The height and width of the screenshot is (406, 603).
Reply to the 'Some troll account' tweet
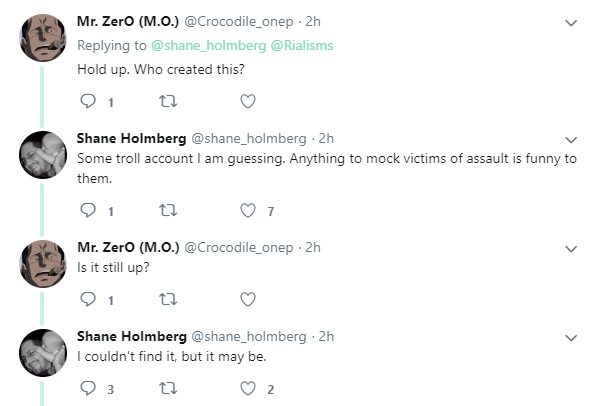click(x=88, y=210)
